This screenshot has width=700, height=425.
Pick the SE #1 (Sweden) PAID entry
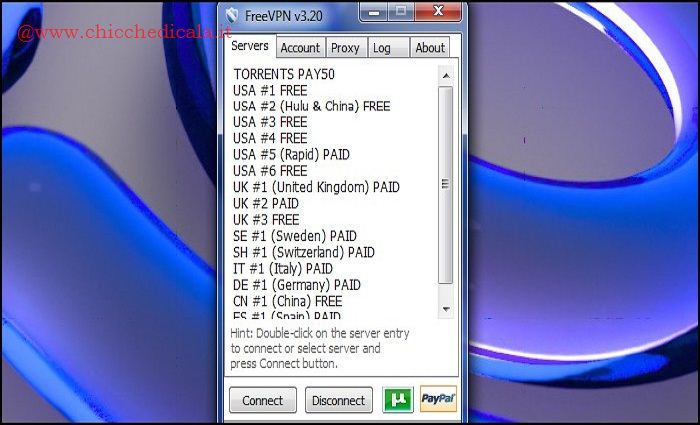tap(294, 236)
